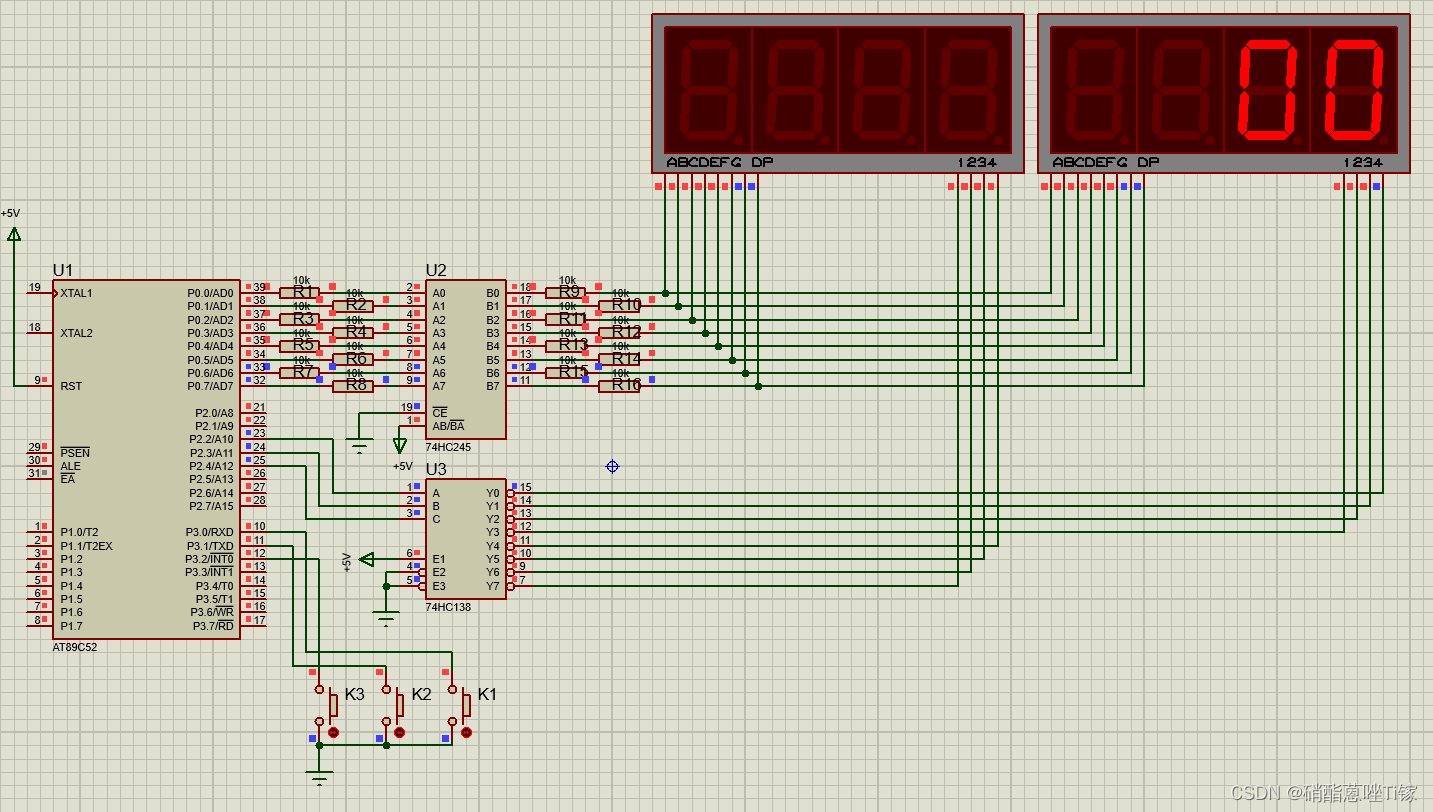This screenshot has height=812, width=1433.
Task: Click the blue origin crosshair marker
Action: pos(613,466)
